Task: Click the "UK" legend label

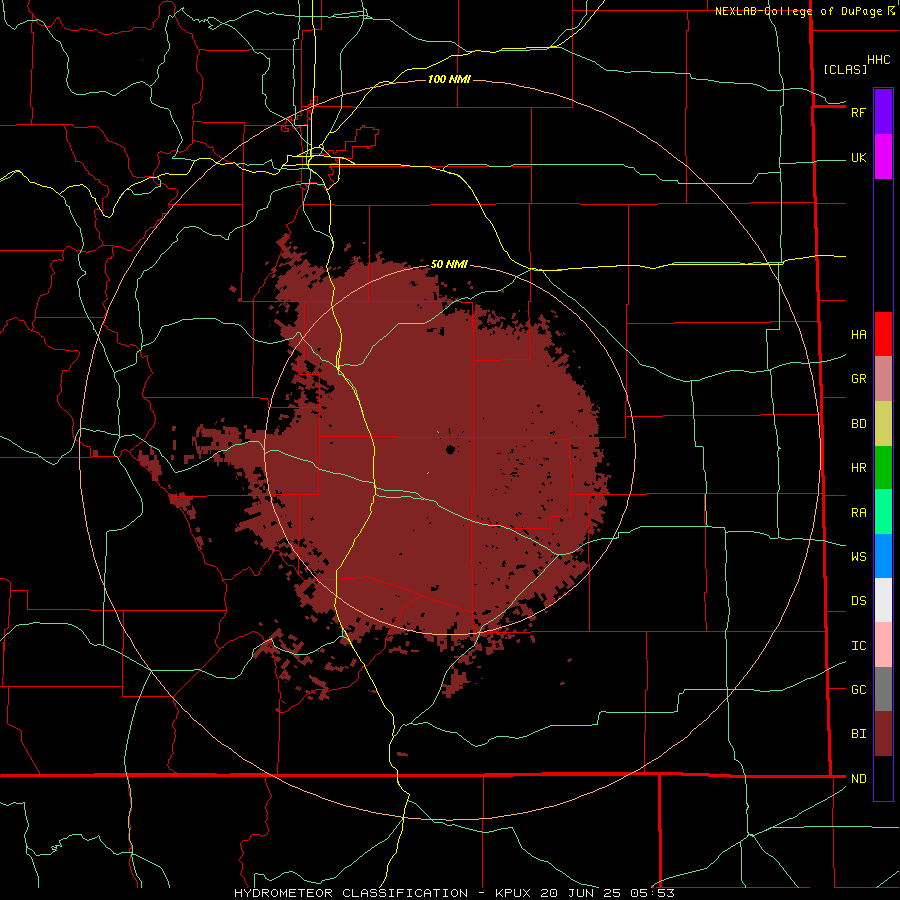Action: coord(858,157)
